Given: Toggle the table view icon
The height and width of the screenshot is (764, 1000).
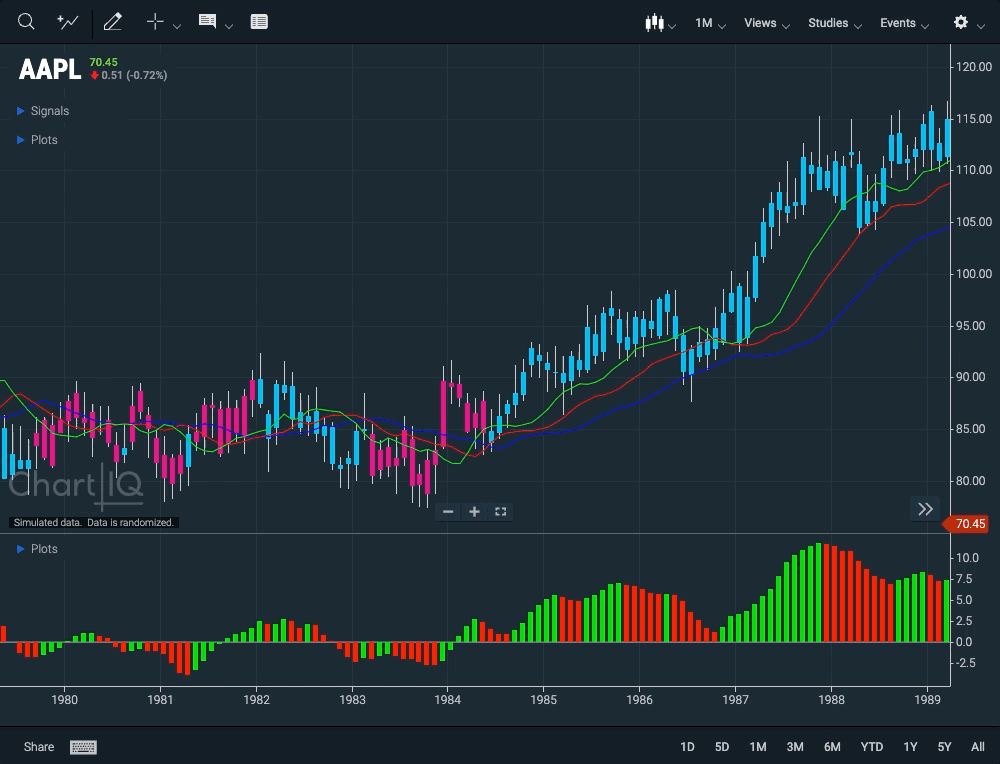Looking at the screenshot, I should point(259,22).
